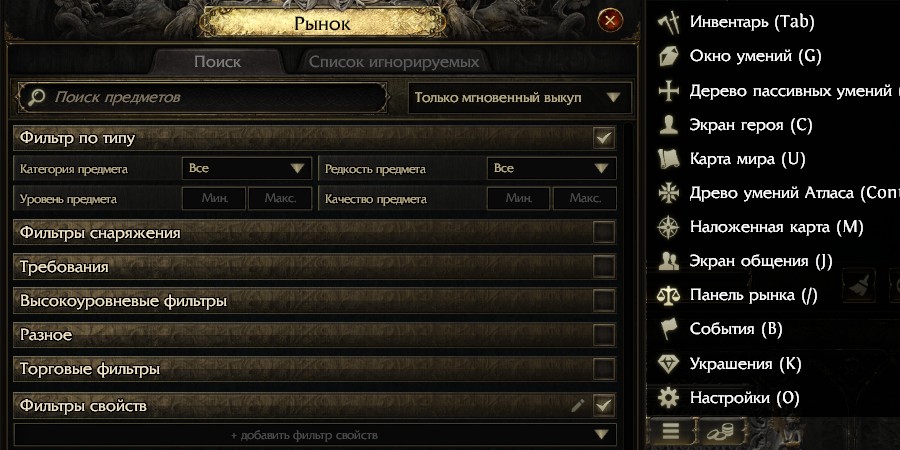Click the hamburger menu button at bottom
The height and width of the screenshot is (450, 900).
coord(671,433)
